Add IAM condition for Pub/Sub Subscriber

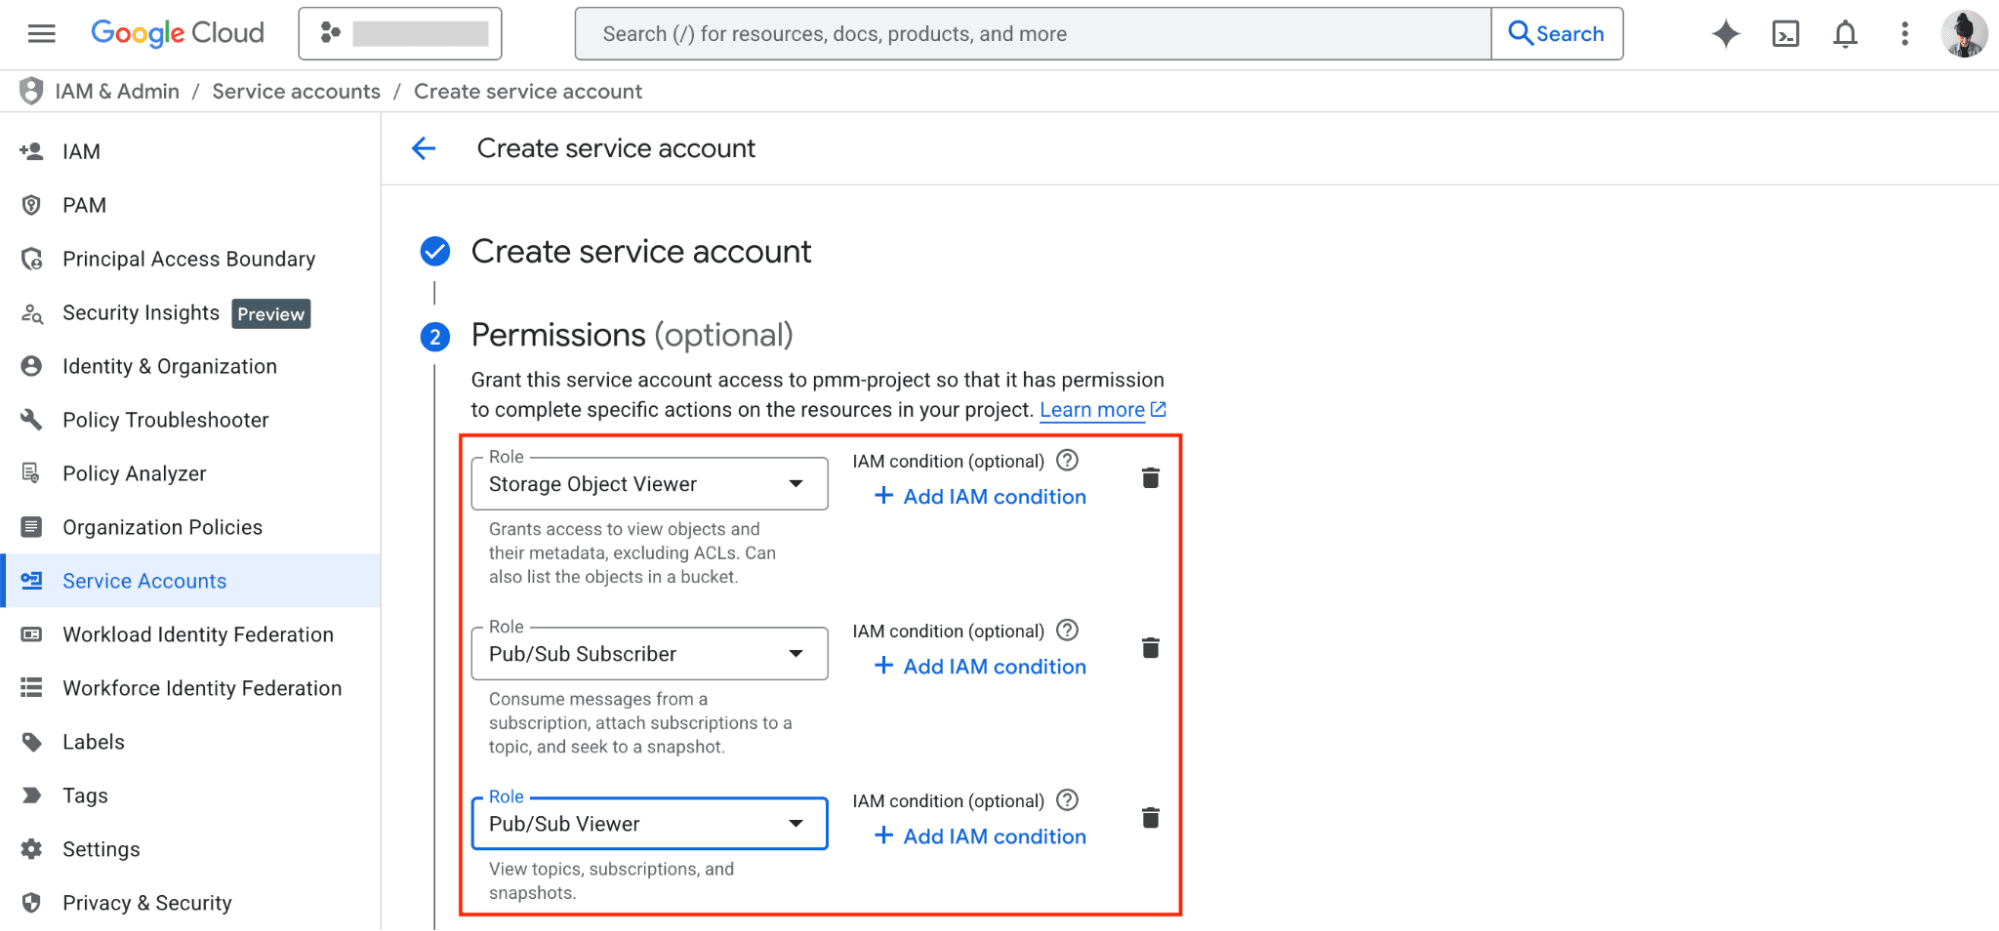[980, 666]
